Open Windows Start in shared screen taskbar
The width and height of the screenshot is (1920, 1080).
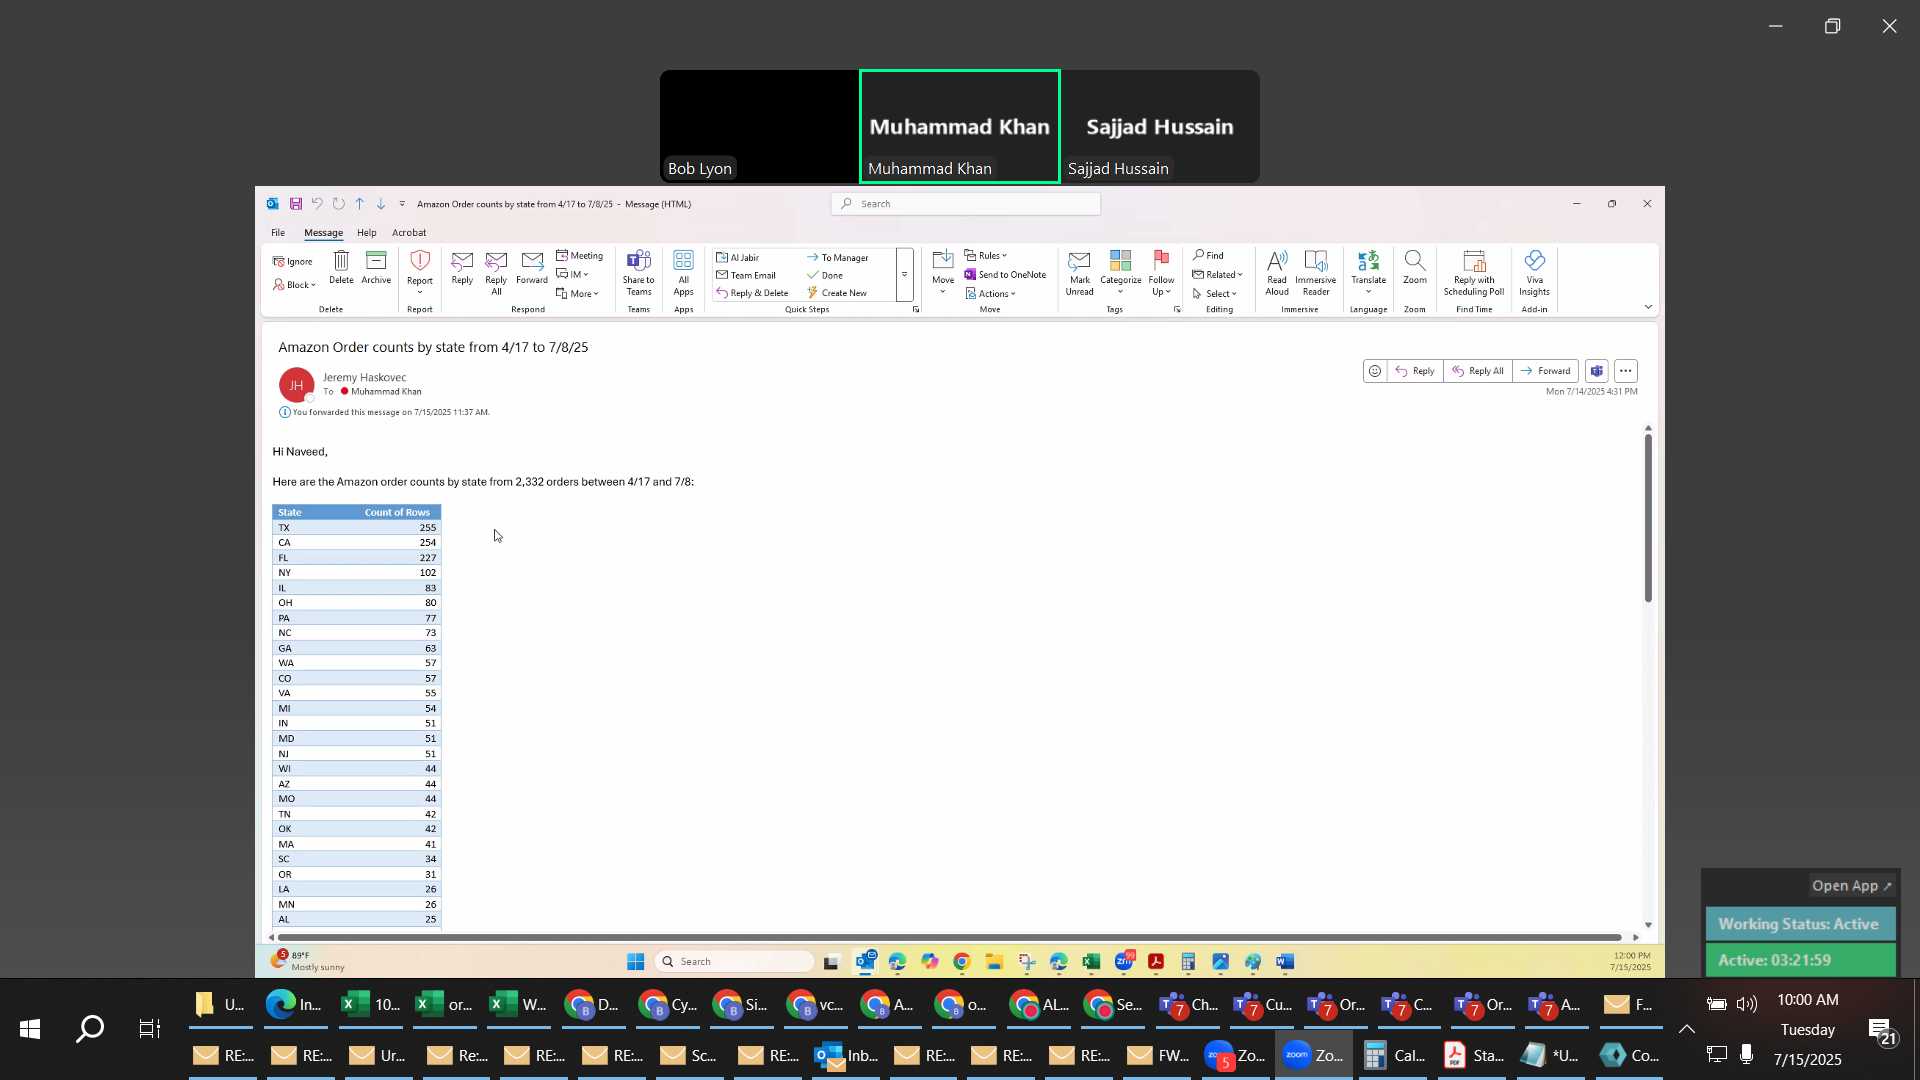pyautogui.click(x=635, y=962)
